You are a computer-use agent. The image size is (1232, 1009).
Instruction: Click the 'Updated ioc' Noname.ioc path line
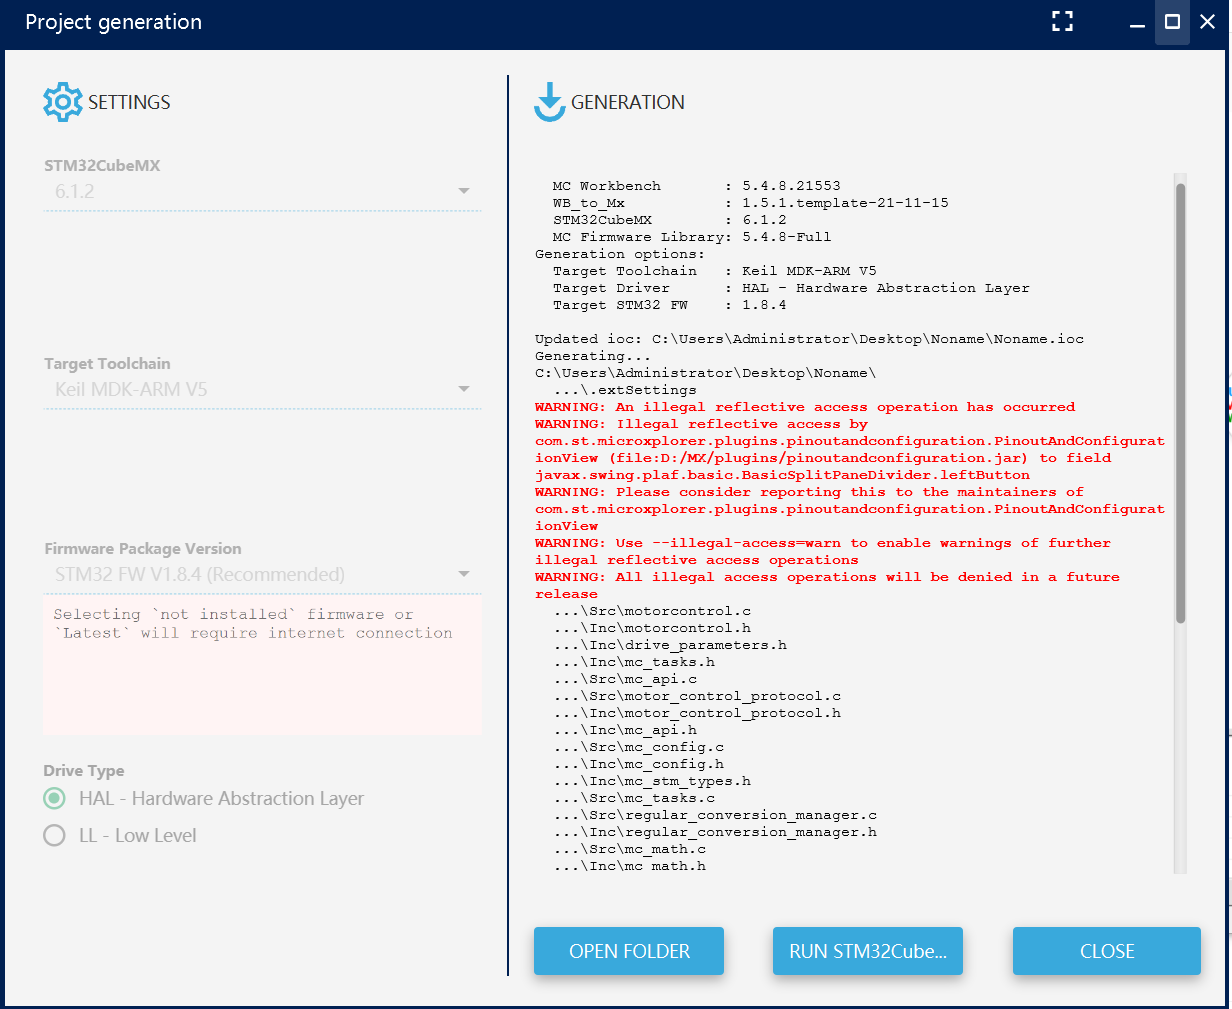(x=809, y=339)
